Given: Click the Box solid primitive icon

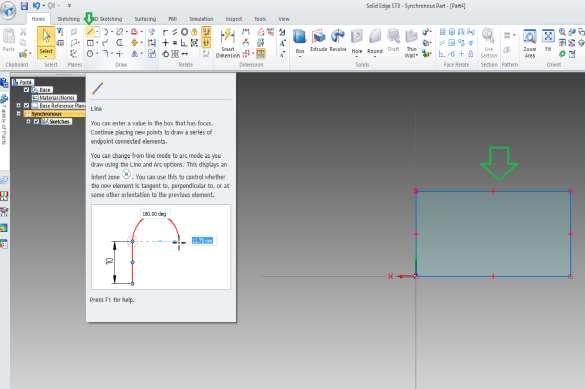Looking at the screenshot, I should [299, 37].
